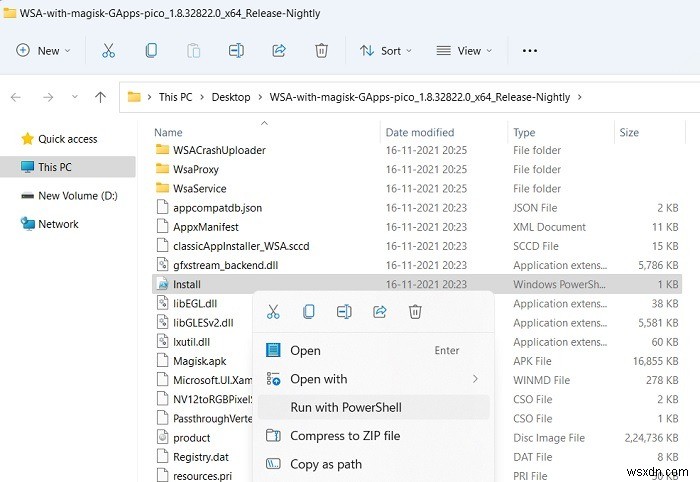Click the Delete trash icon in the toolbar
The image size is (700, 482).
tap(321, 50)
